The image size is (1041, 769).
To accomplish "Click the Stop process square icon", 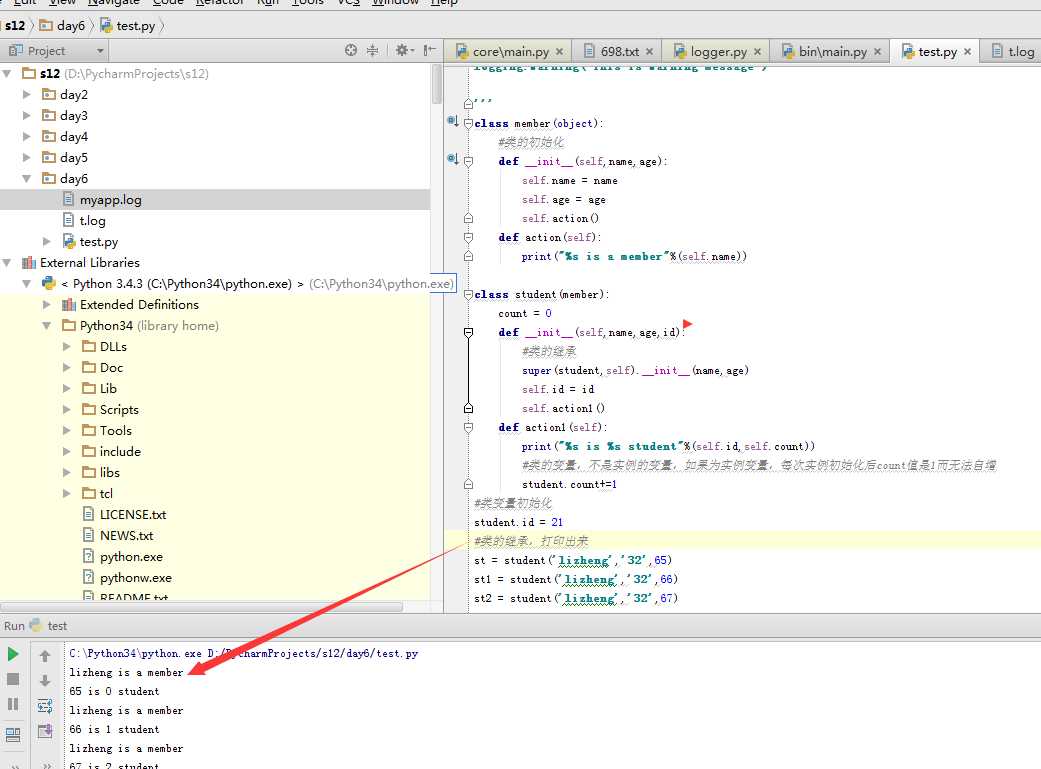I will (13, 679).
